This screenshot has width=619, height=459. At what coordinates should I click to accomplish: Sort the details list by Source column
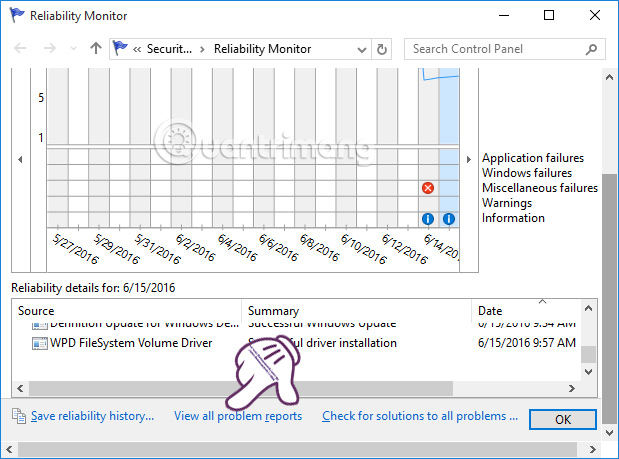pyautogui.click(x=126, y=311)
